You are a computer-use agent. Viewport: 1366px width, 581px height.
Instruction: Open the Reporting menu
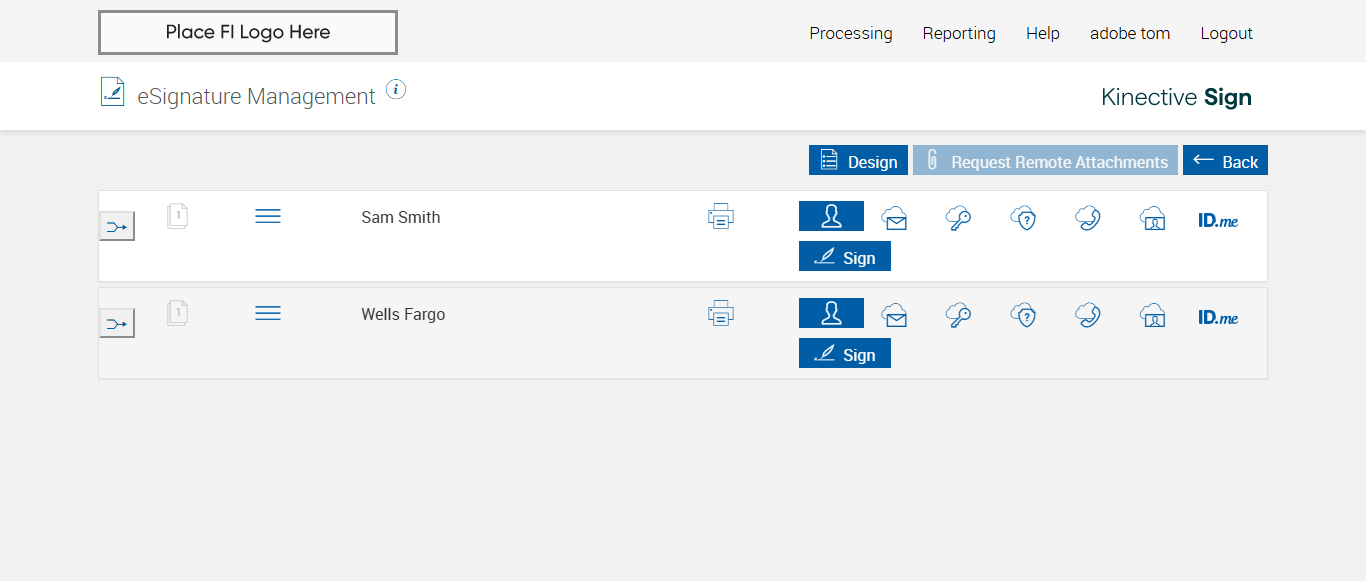[x=959, y=33]
